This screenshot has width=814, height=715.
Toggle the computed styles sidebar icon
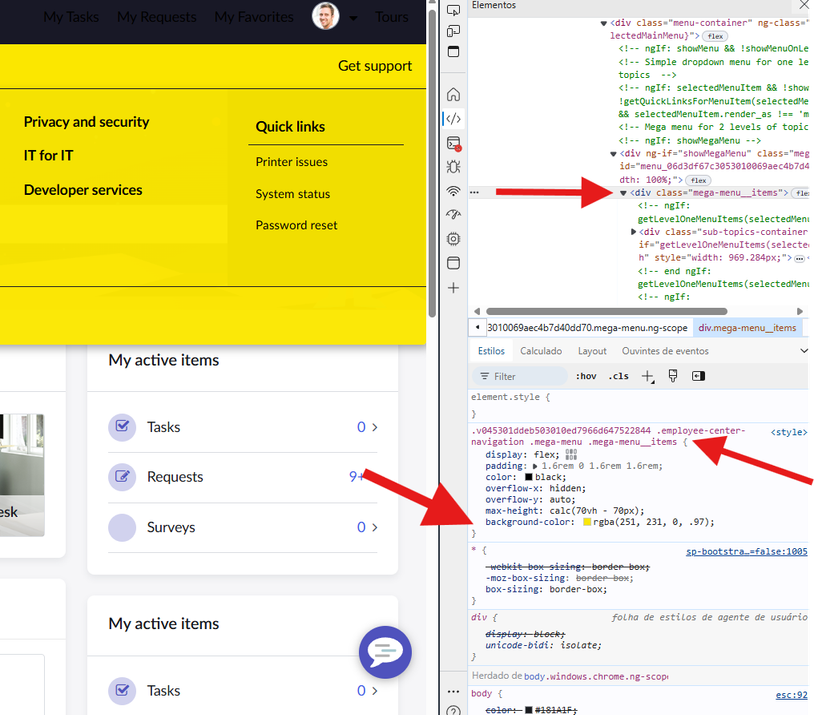(x=698, y=376)
